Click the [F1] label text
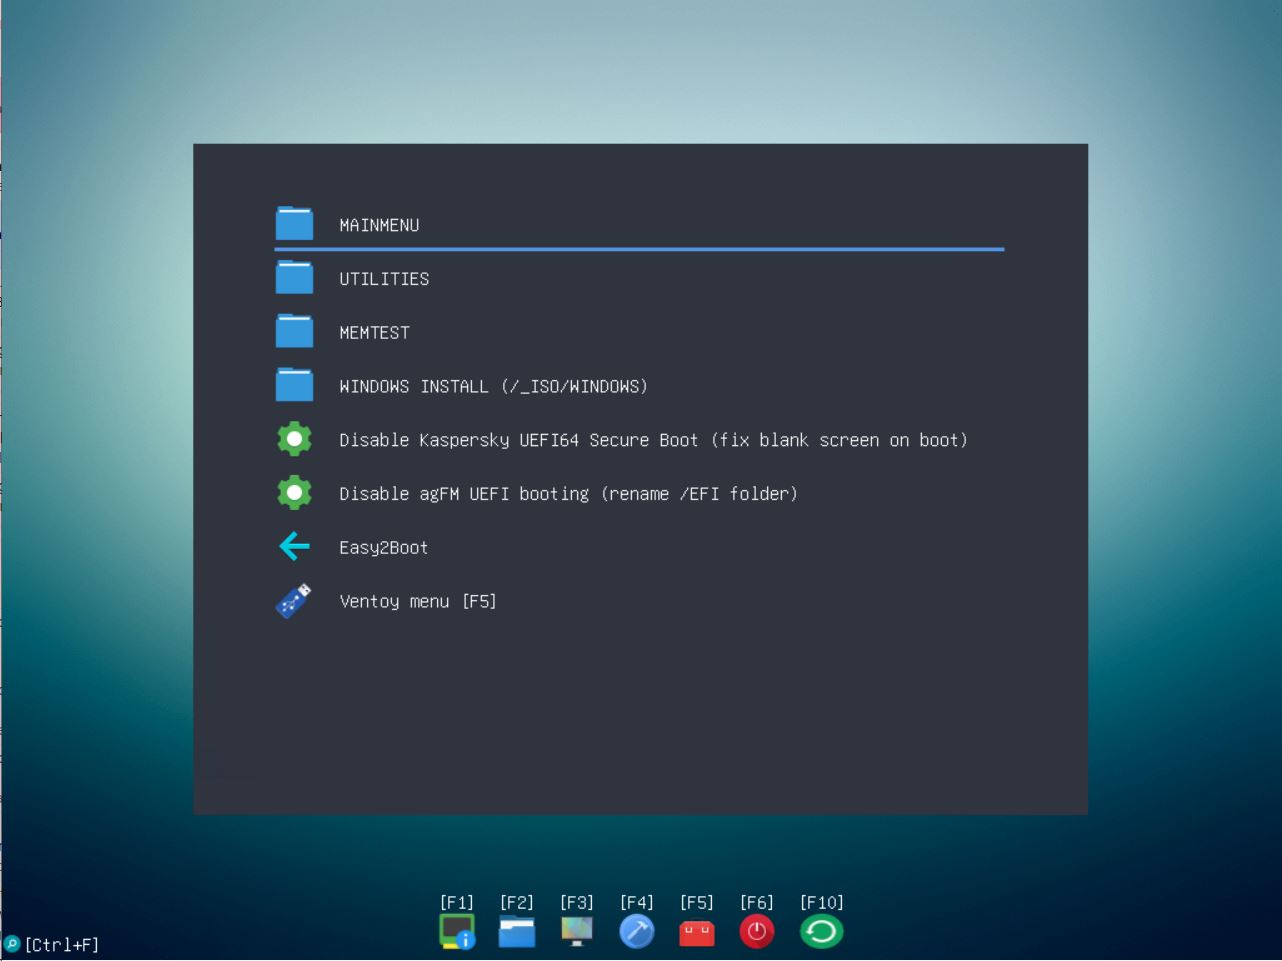The image size is (1282, 961). tap(457, 902)
